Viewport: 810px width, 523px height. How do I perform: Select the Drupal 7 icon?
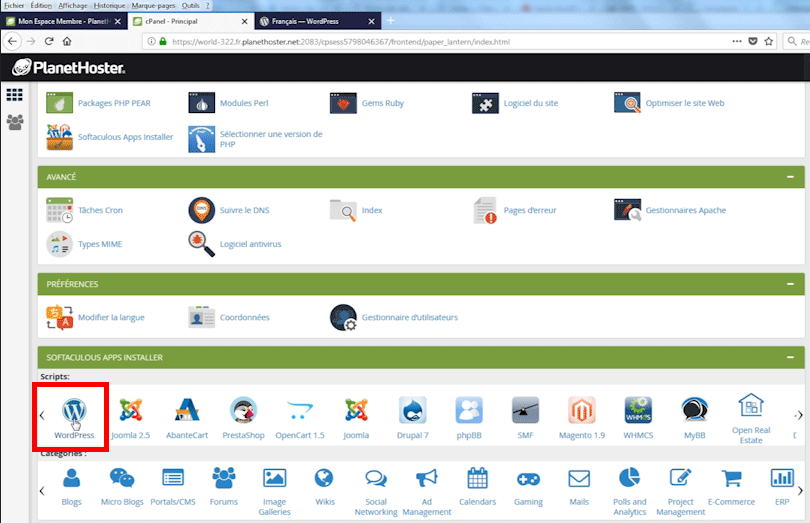[x=412, y=410]
